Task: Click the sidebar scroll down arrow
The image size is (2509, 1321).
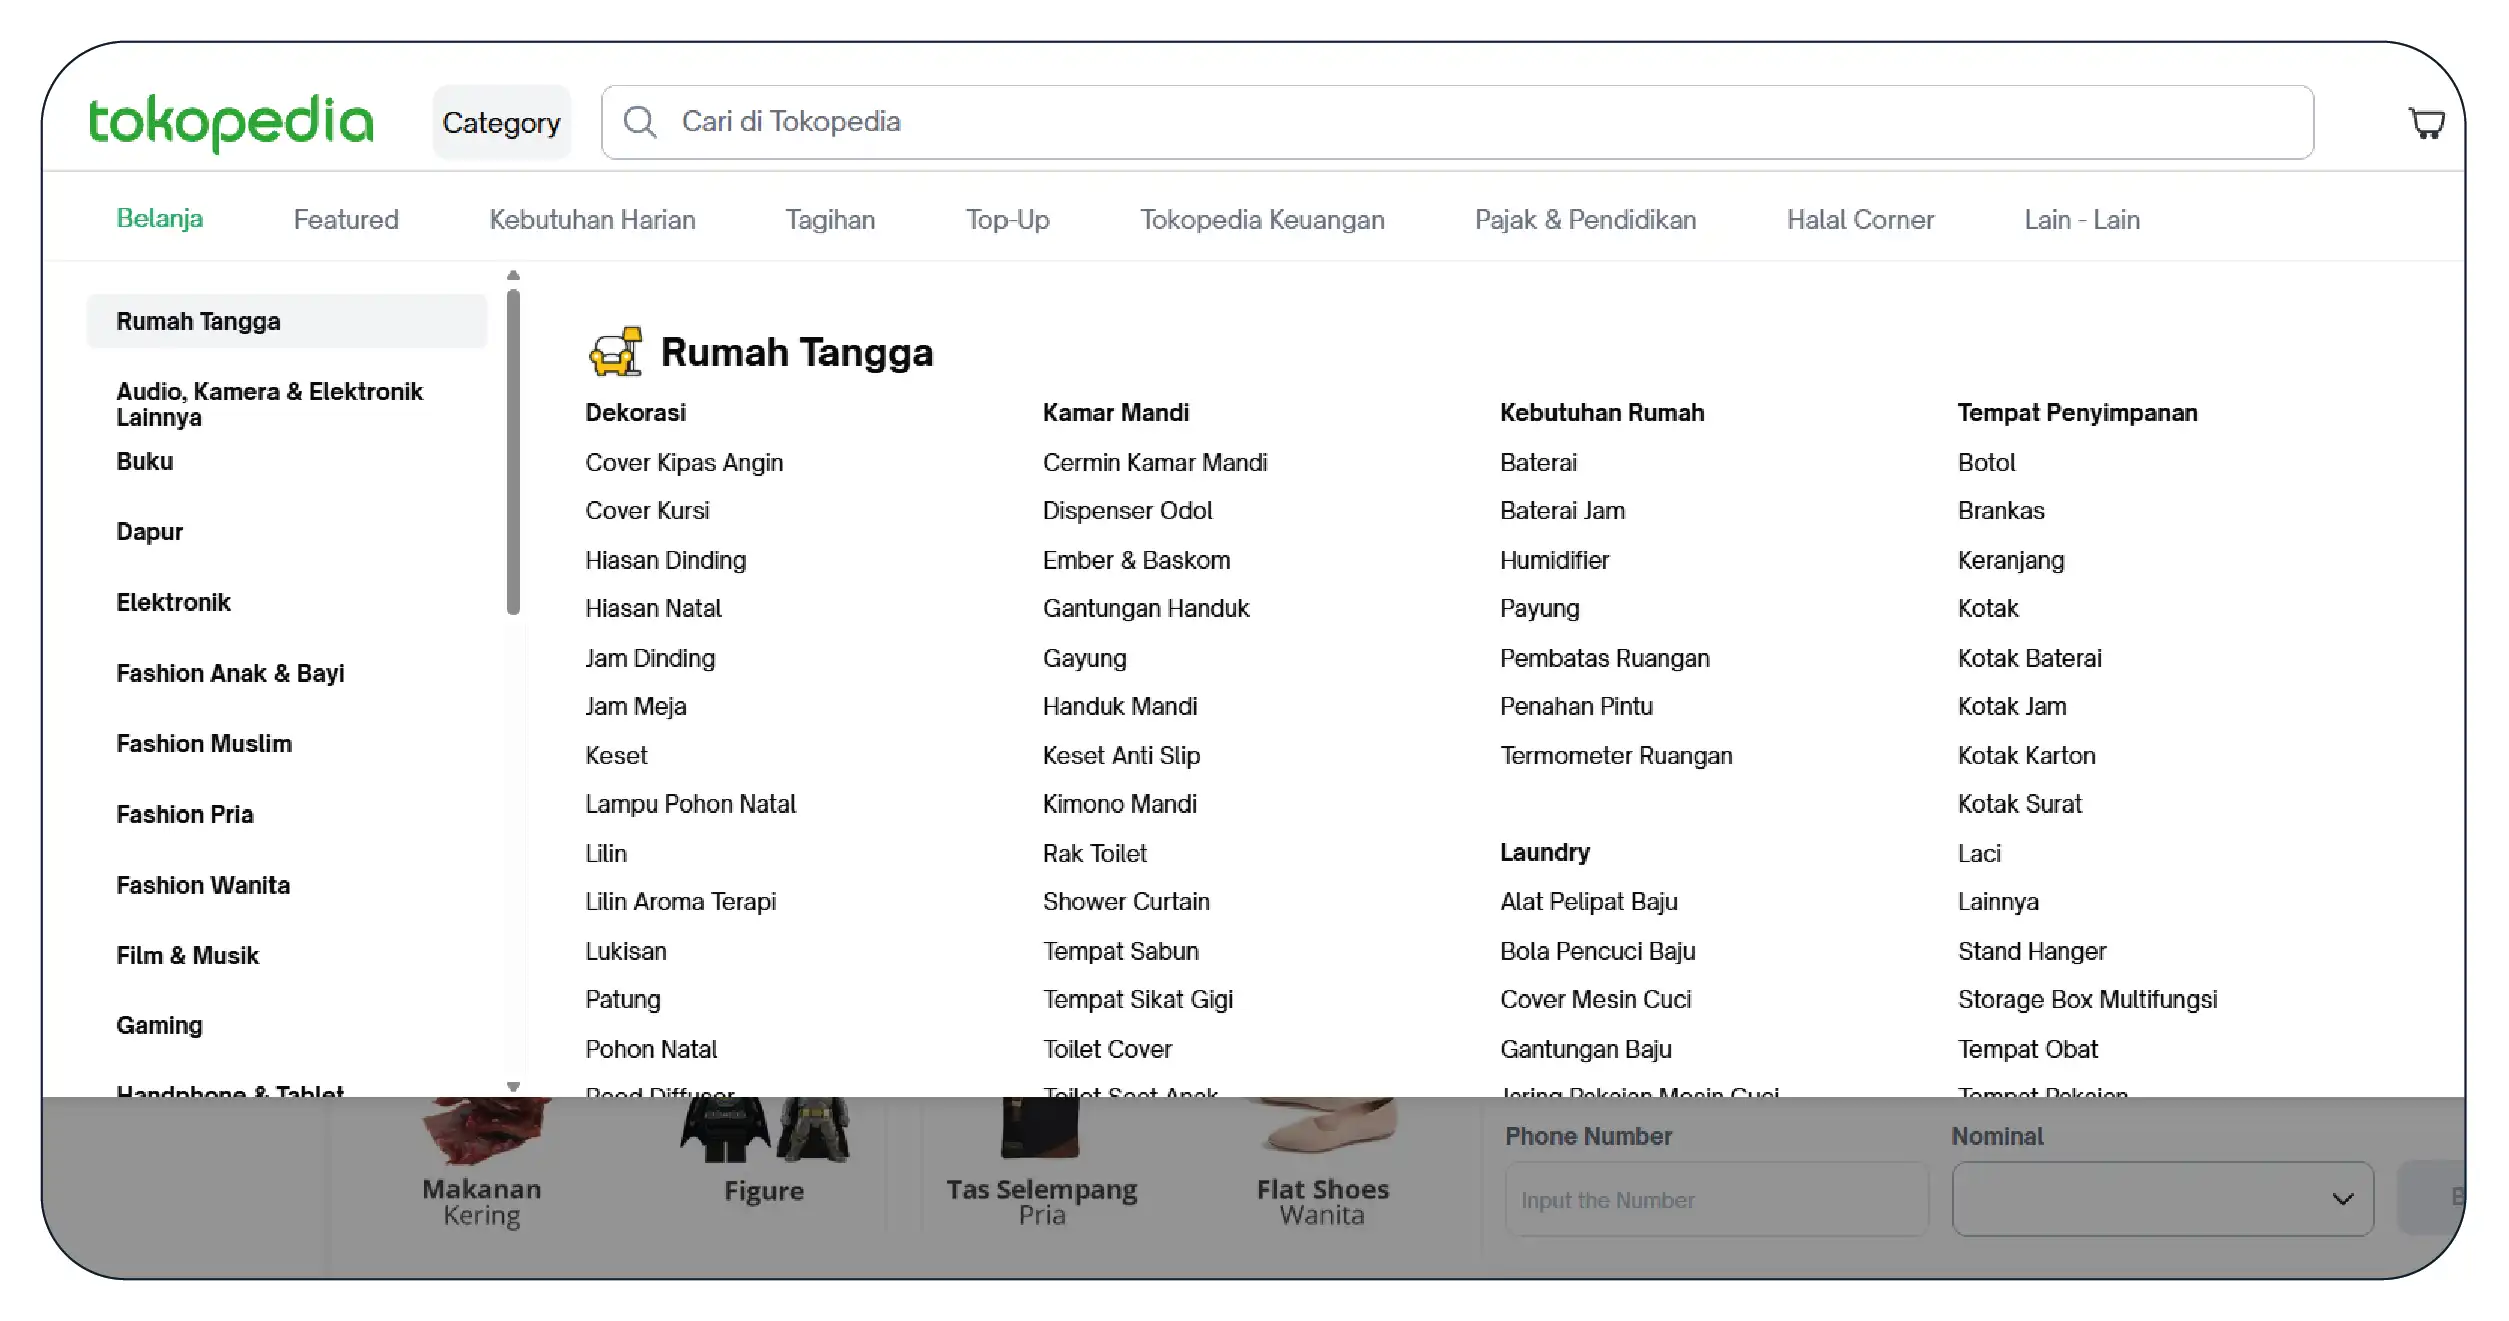Action: [513, 1087]
